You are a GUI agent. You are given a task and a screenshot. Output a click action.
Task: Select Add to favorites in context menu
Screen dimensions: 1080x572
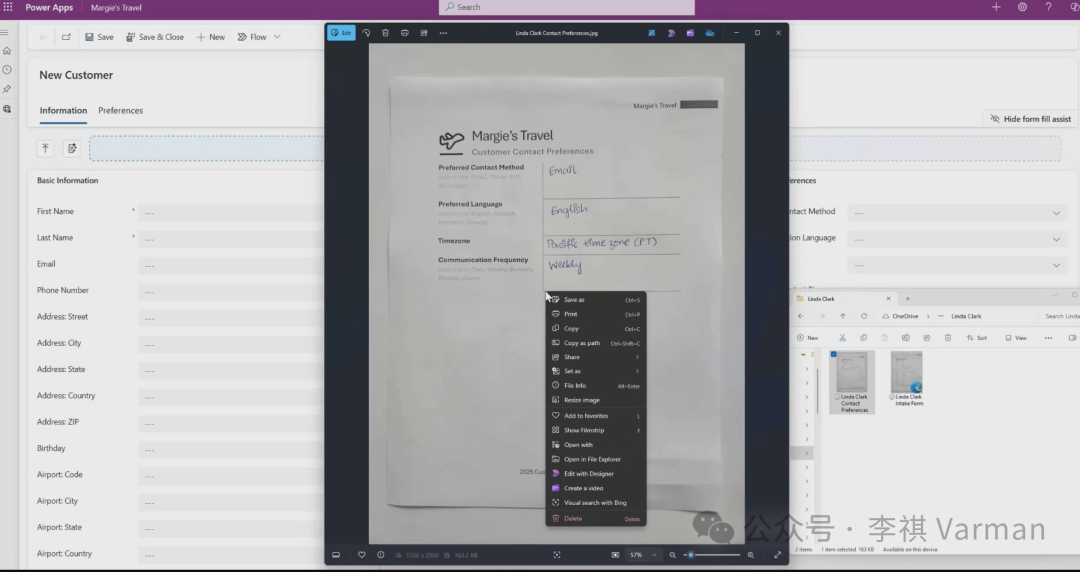click(x=596, y=416)
